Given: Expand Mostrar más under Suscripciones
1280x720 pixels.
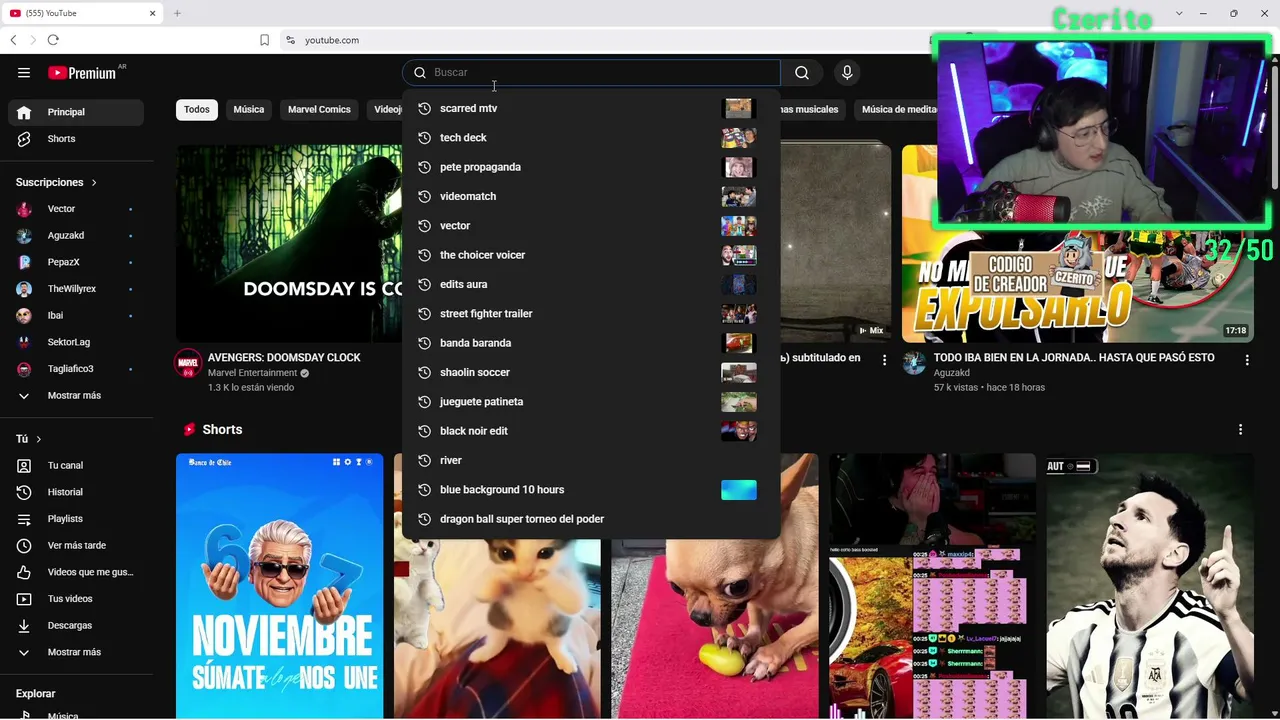Looking at the screenshot, I should click(76, 395).
